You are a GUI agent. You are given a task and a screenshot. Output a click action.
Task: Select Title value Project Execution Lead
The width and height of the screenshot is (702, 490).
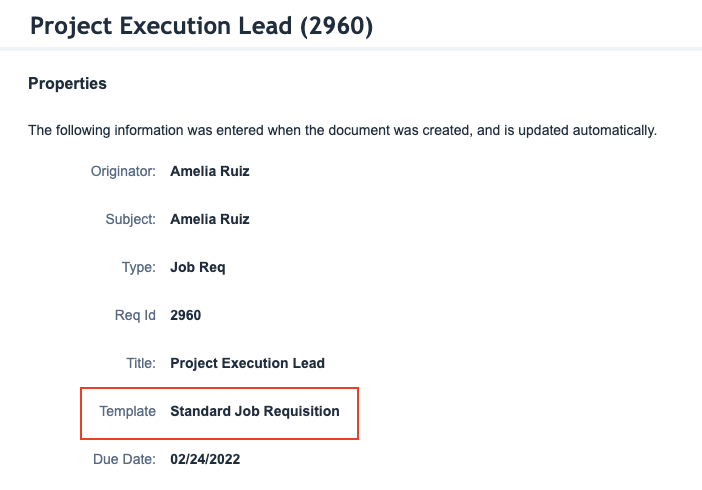[x=247, y=363]
